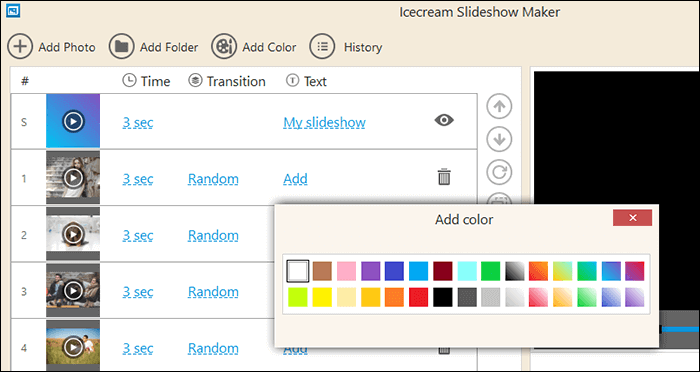Click the Time column header
The width and height of the screenshot is (700, 372).
pos(146,81)
